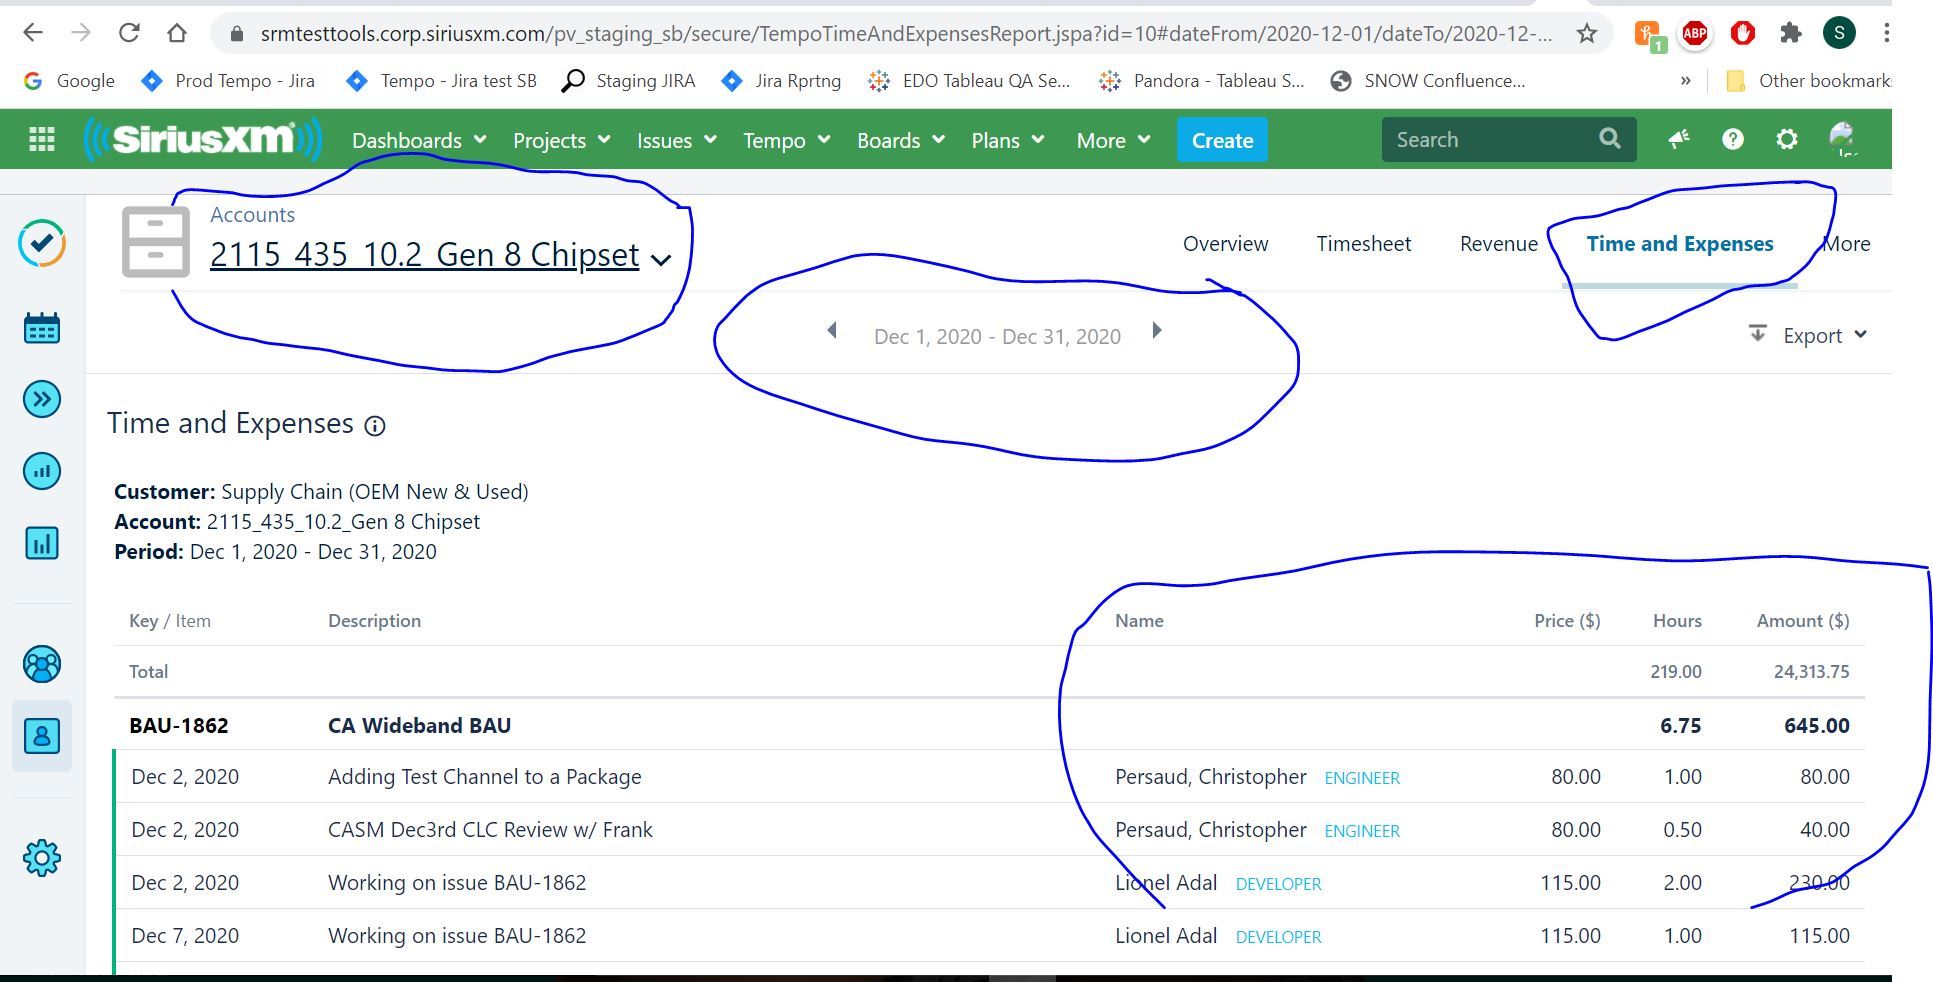Screen dimensions: 1933x982
Task: Click the help question mark icon
Action: pos(1732,140)
